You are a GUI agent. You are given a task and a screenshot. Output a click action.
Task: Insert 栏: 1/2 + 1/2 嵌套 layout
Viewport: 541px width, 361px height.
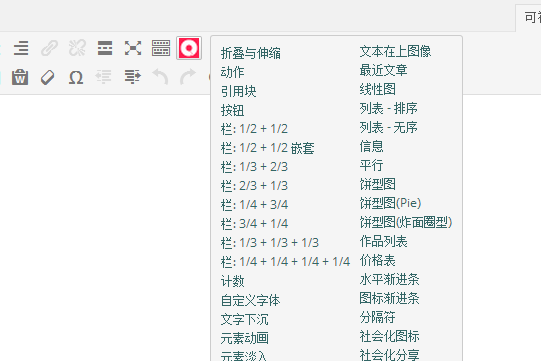[267, 148]
